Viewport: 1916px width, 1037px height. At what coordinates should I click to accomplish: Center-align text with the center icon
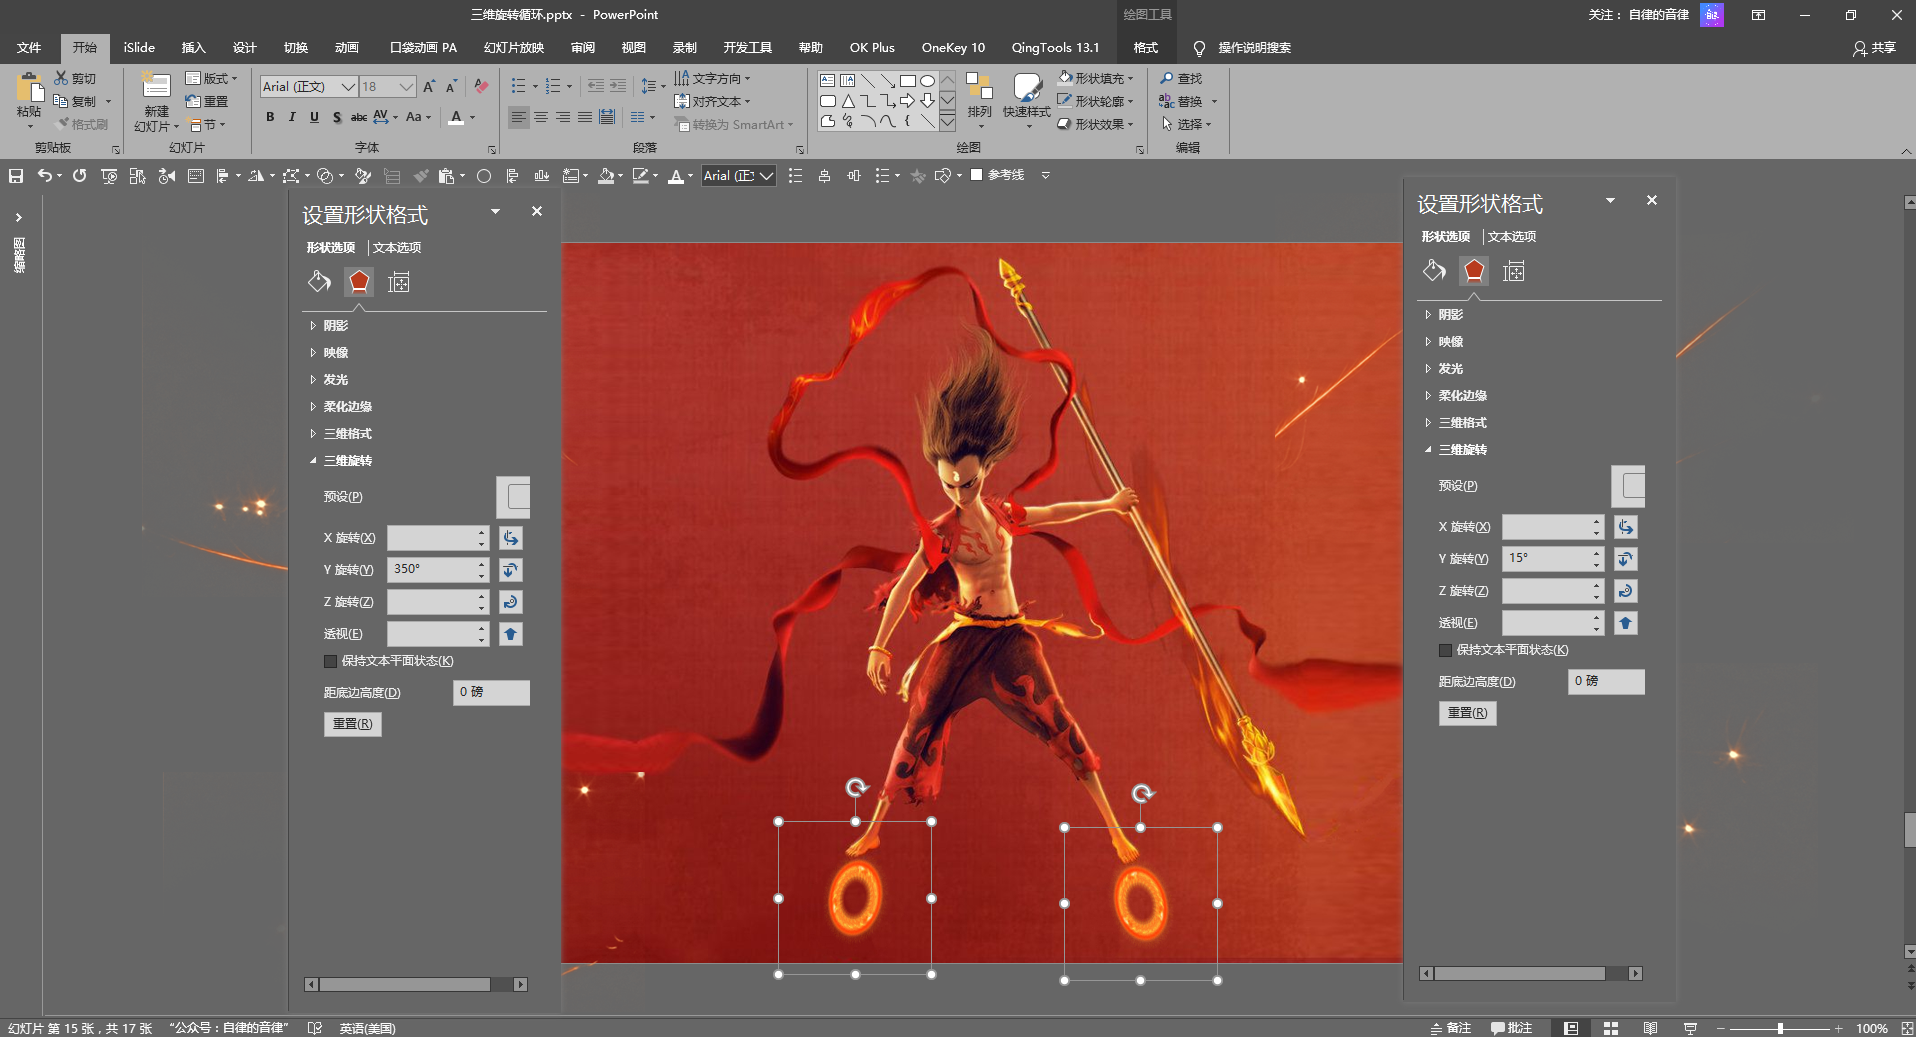coord(541,117)
